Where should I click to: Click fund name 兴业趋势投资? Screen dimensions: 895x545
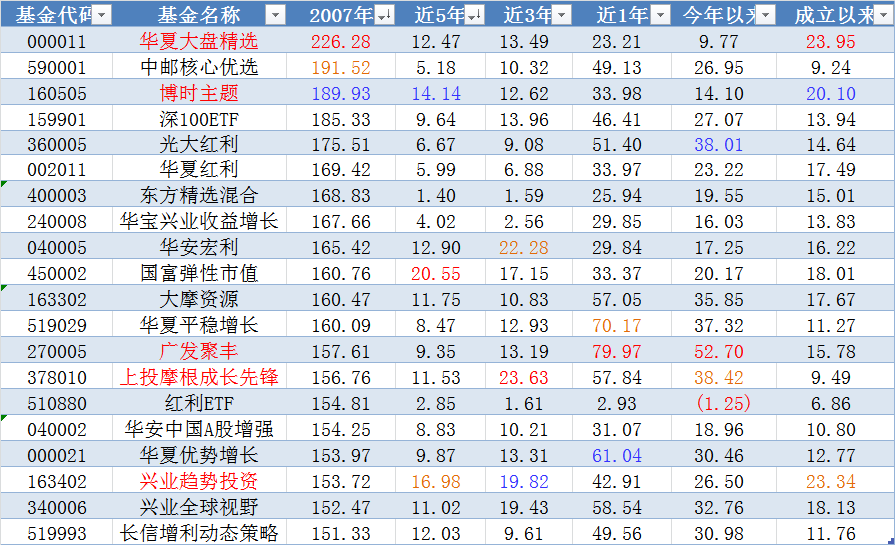click(x=199, y=481)
